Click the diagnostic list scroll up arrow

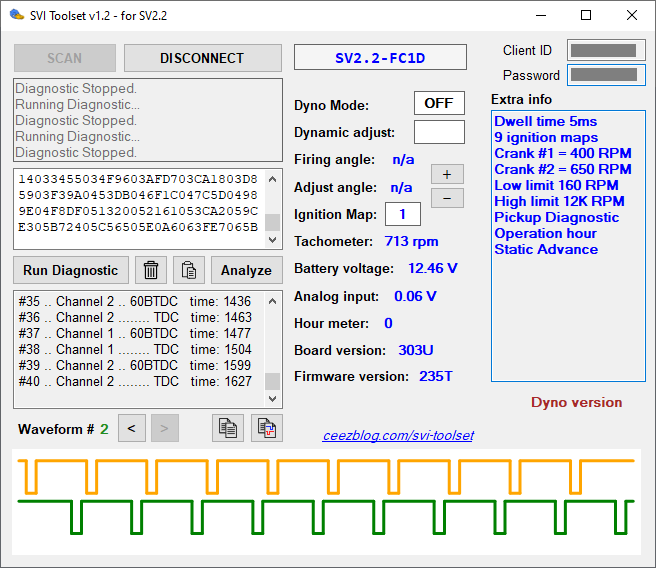pyautogui.click(x=273, y=301)
